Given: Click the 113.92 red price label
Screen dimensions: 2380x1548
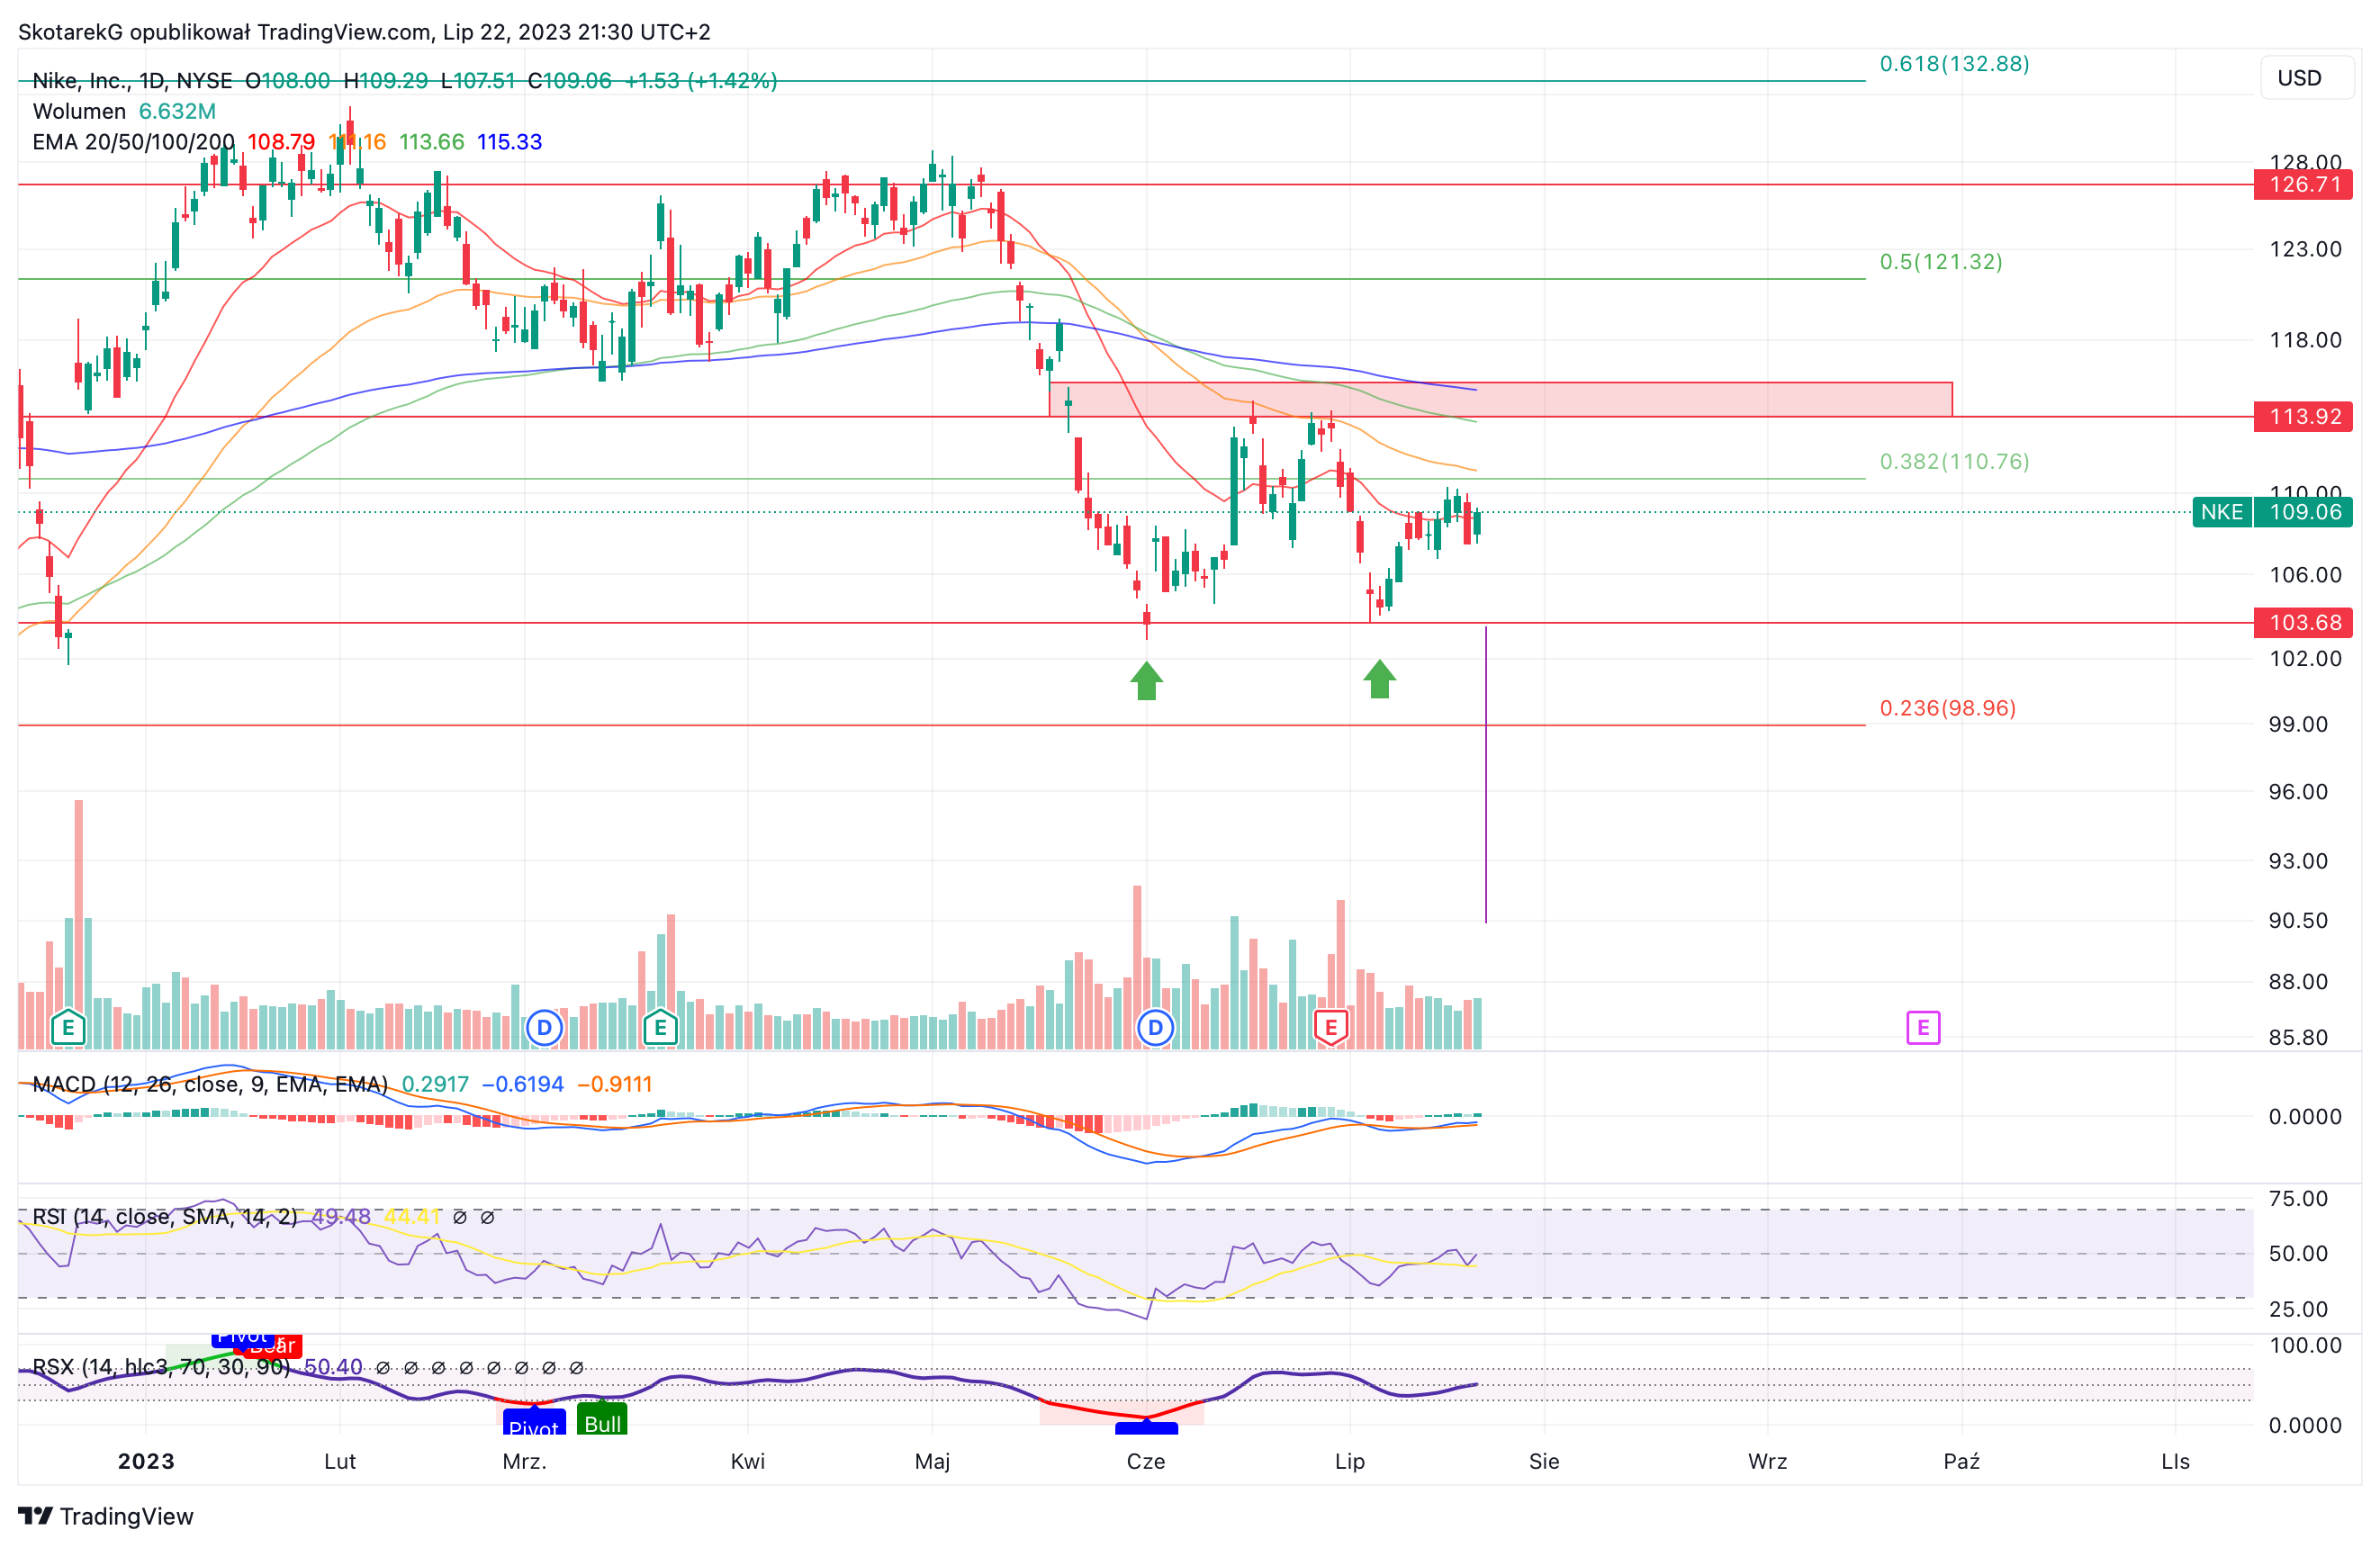Looking at the screenshot, I should pos(2303,416).
